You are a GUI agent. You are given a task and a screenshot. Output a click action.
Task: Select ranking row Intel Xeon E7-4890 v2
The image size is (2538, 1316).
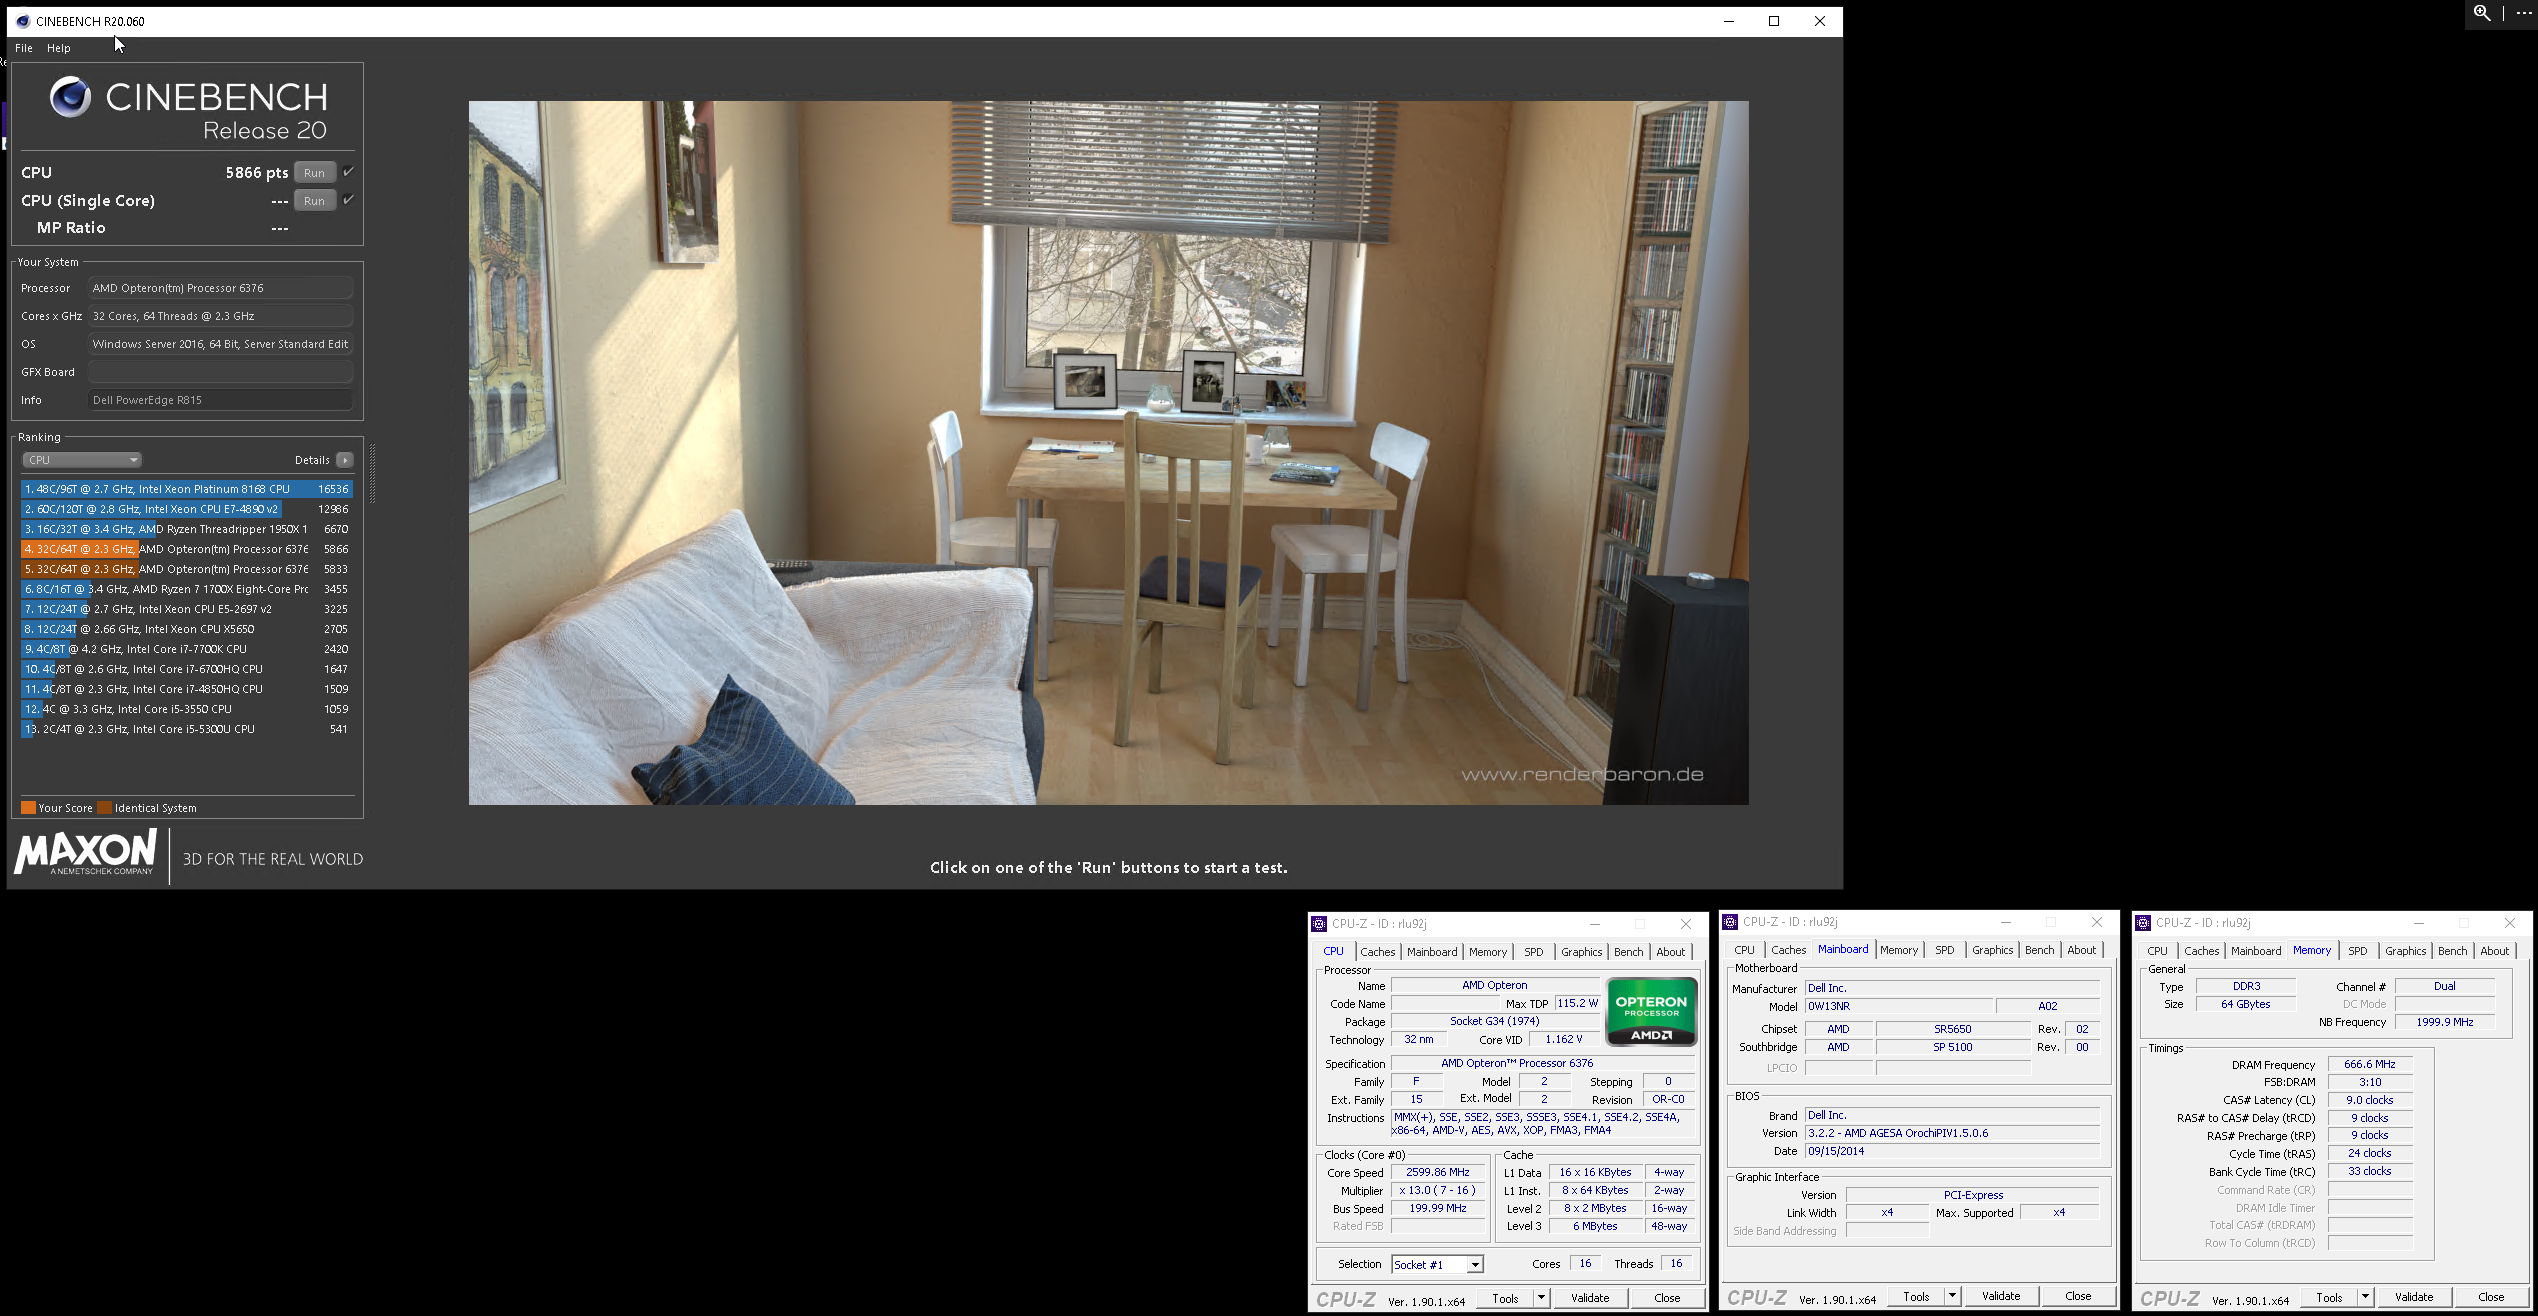coord(187,509)
